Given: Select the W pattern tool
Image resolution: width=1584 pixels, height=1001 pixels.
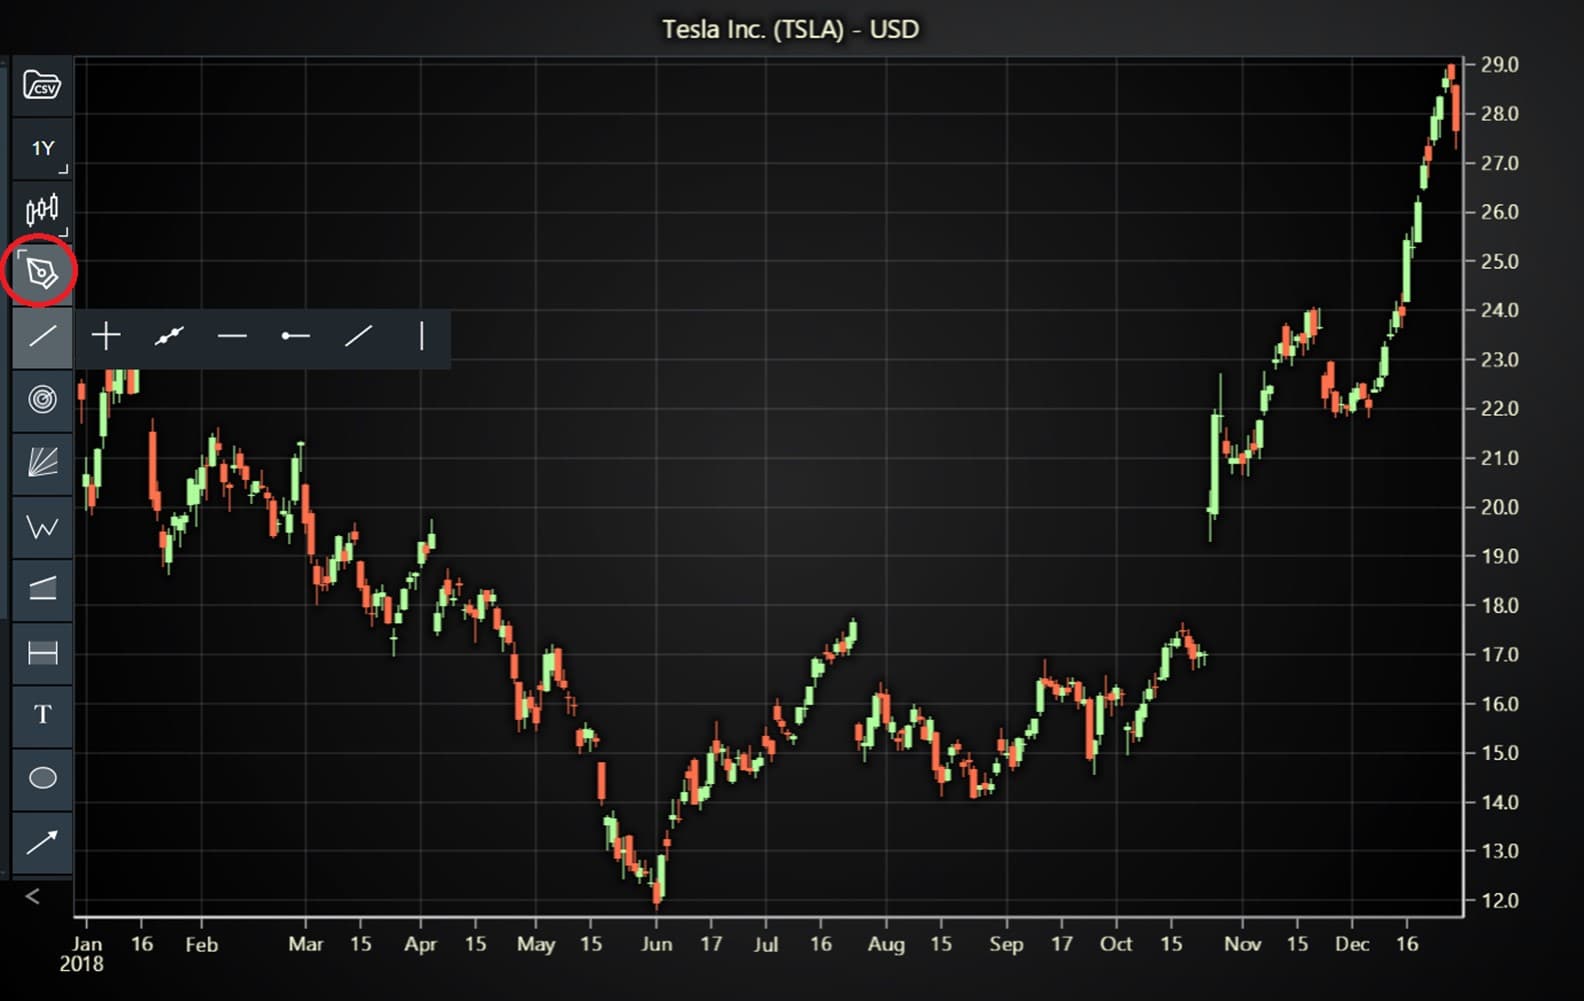Looking at the screenshot, I should coord(42,526).
